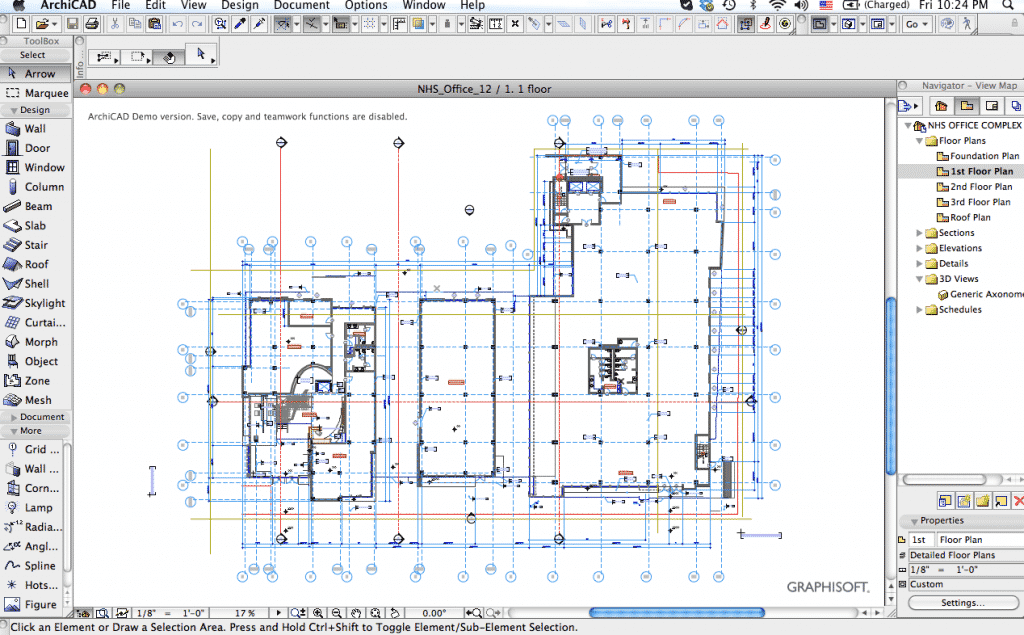Select the Shell tool

(35, 284)
